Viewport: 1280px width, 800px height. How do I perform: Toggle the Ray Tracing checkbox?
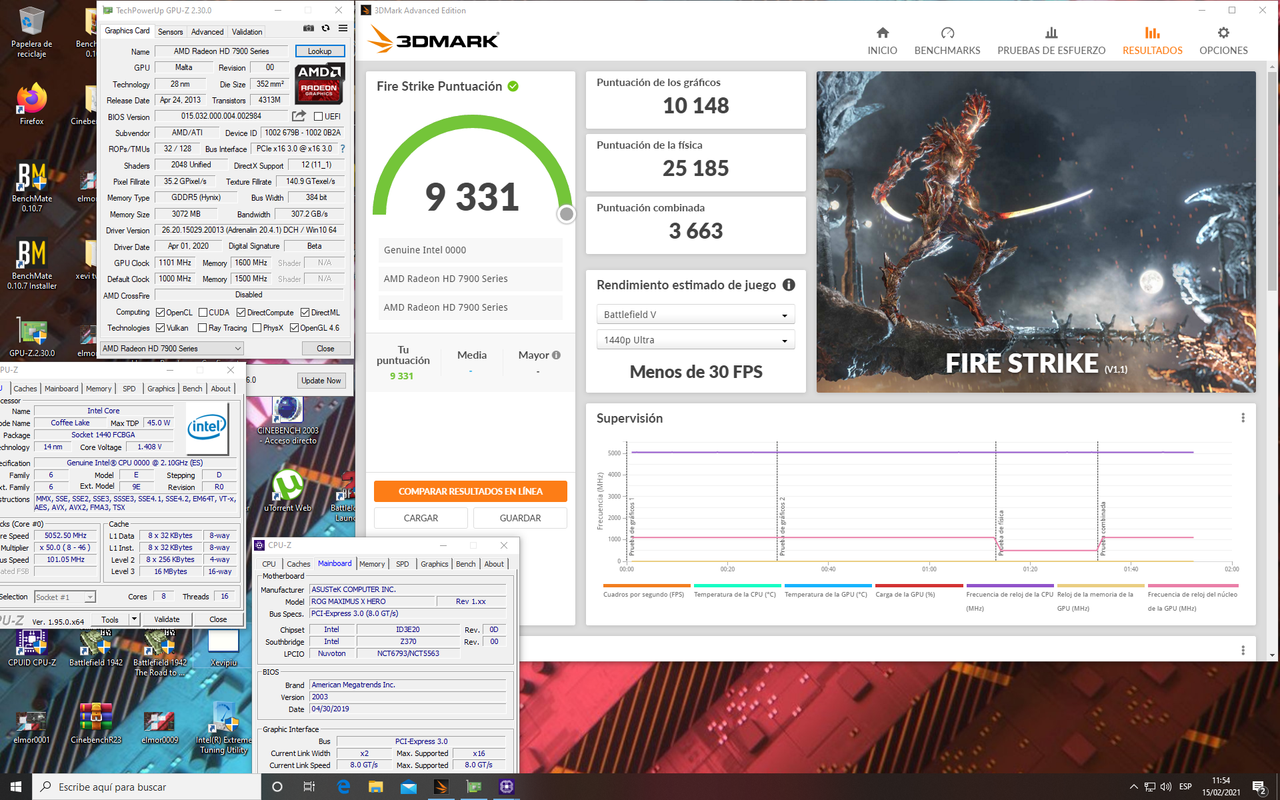[203, 327]
